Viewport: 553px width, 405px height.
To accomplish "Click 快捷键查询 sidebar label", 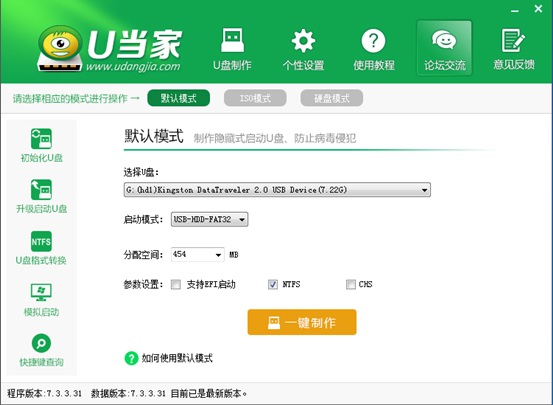I will pyautogui.click(x=41, y=362).
